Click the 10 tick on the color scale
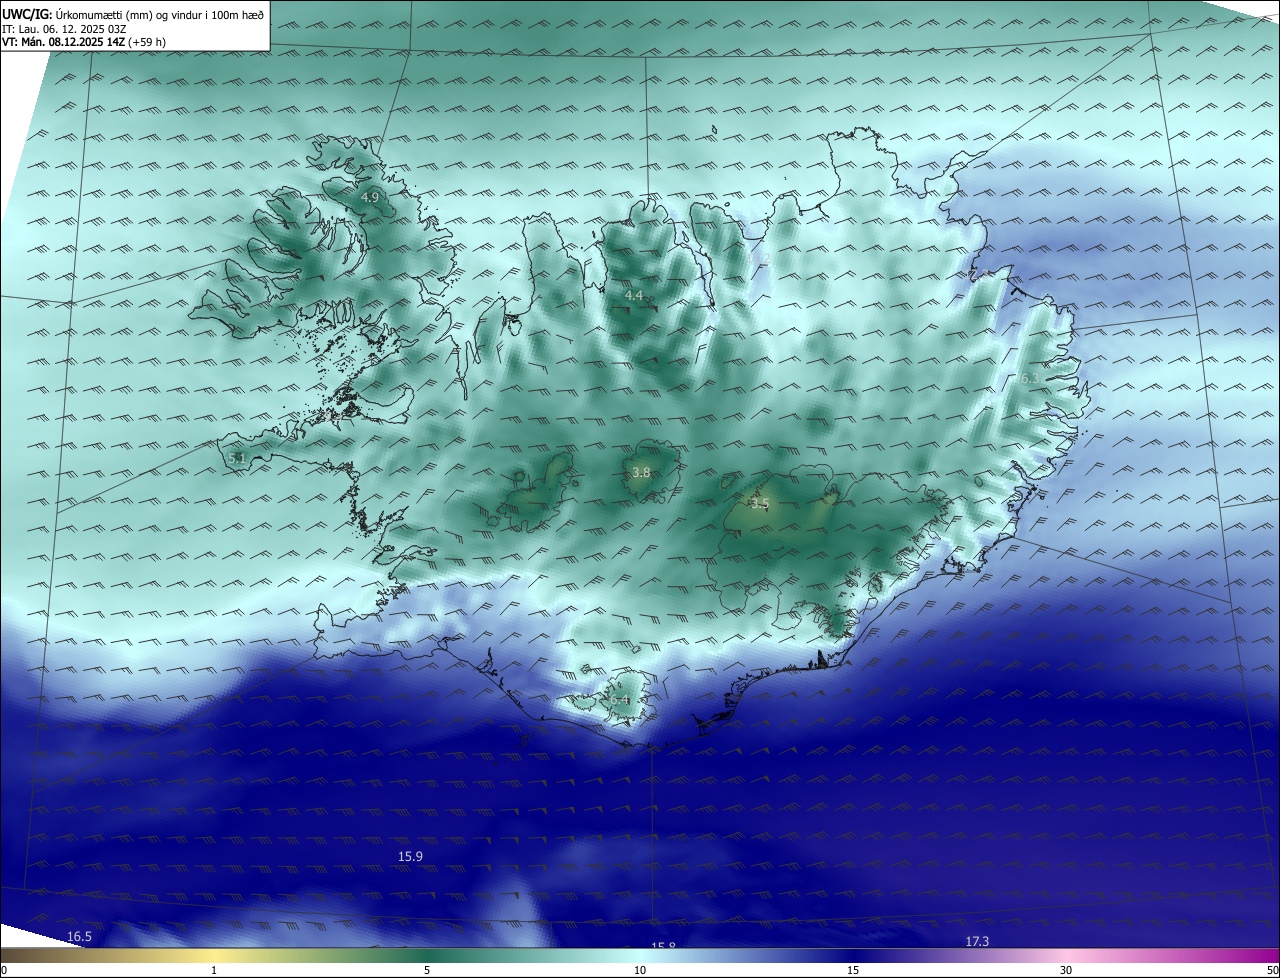The width and height of the screenshot is (1280, 978). coord(640,971)
